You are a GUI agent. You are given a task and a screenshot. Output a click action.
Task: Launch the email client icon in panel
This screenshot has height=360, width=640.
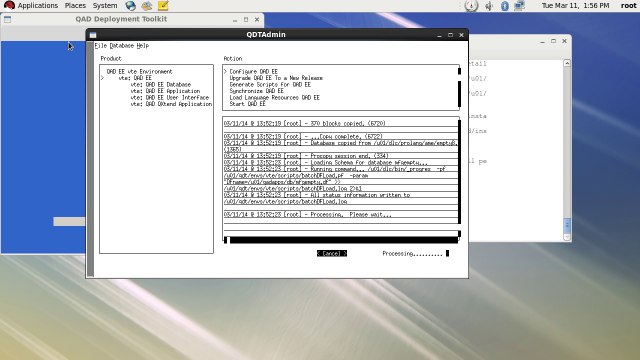147,5
